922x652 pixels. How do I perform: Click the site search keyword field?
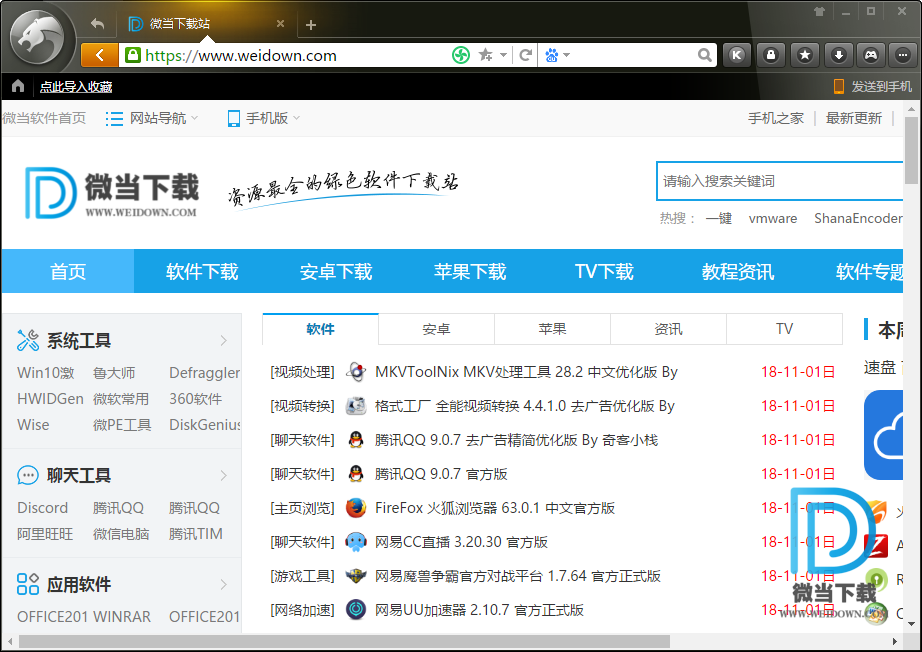tap(780, 181)
